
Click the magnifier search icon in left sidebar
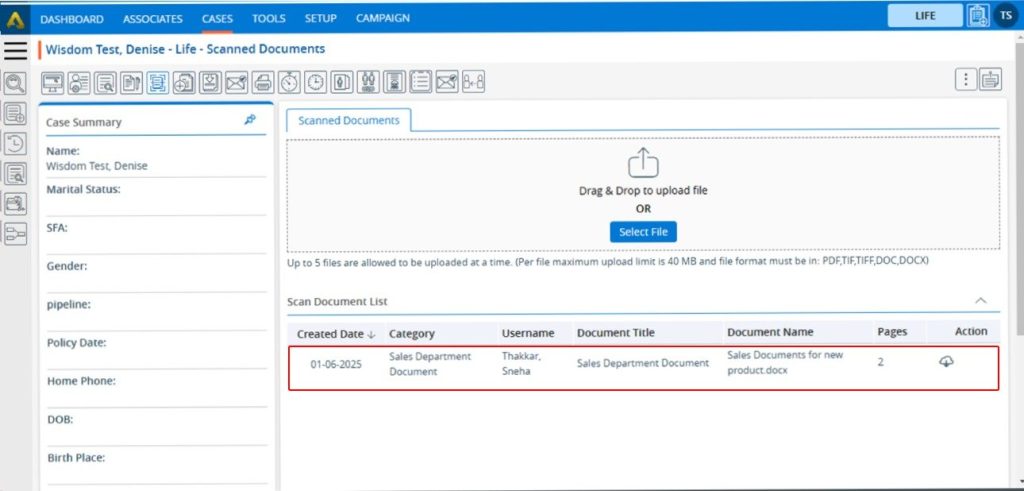[x=15, y=84]
